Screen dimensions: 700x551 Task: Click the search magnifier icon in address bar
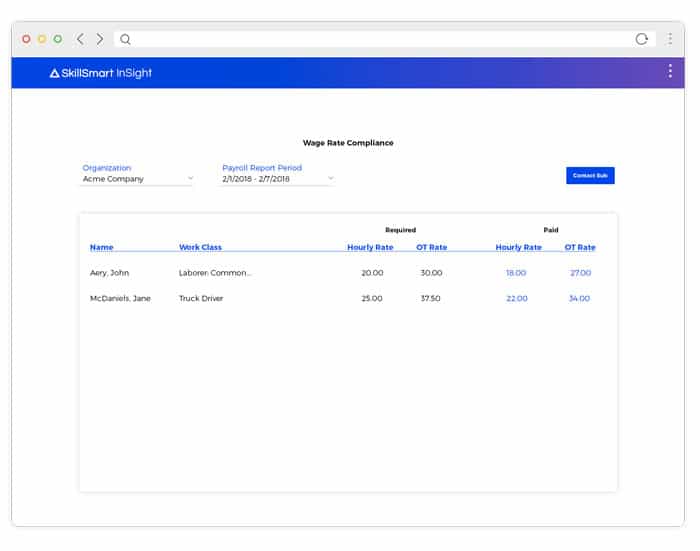[x=125, y=39]
